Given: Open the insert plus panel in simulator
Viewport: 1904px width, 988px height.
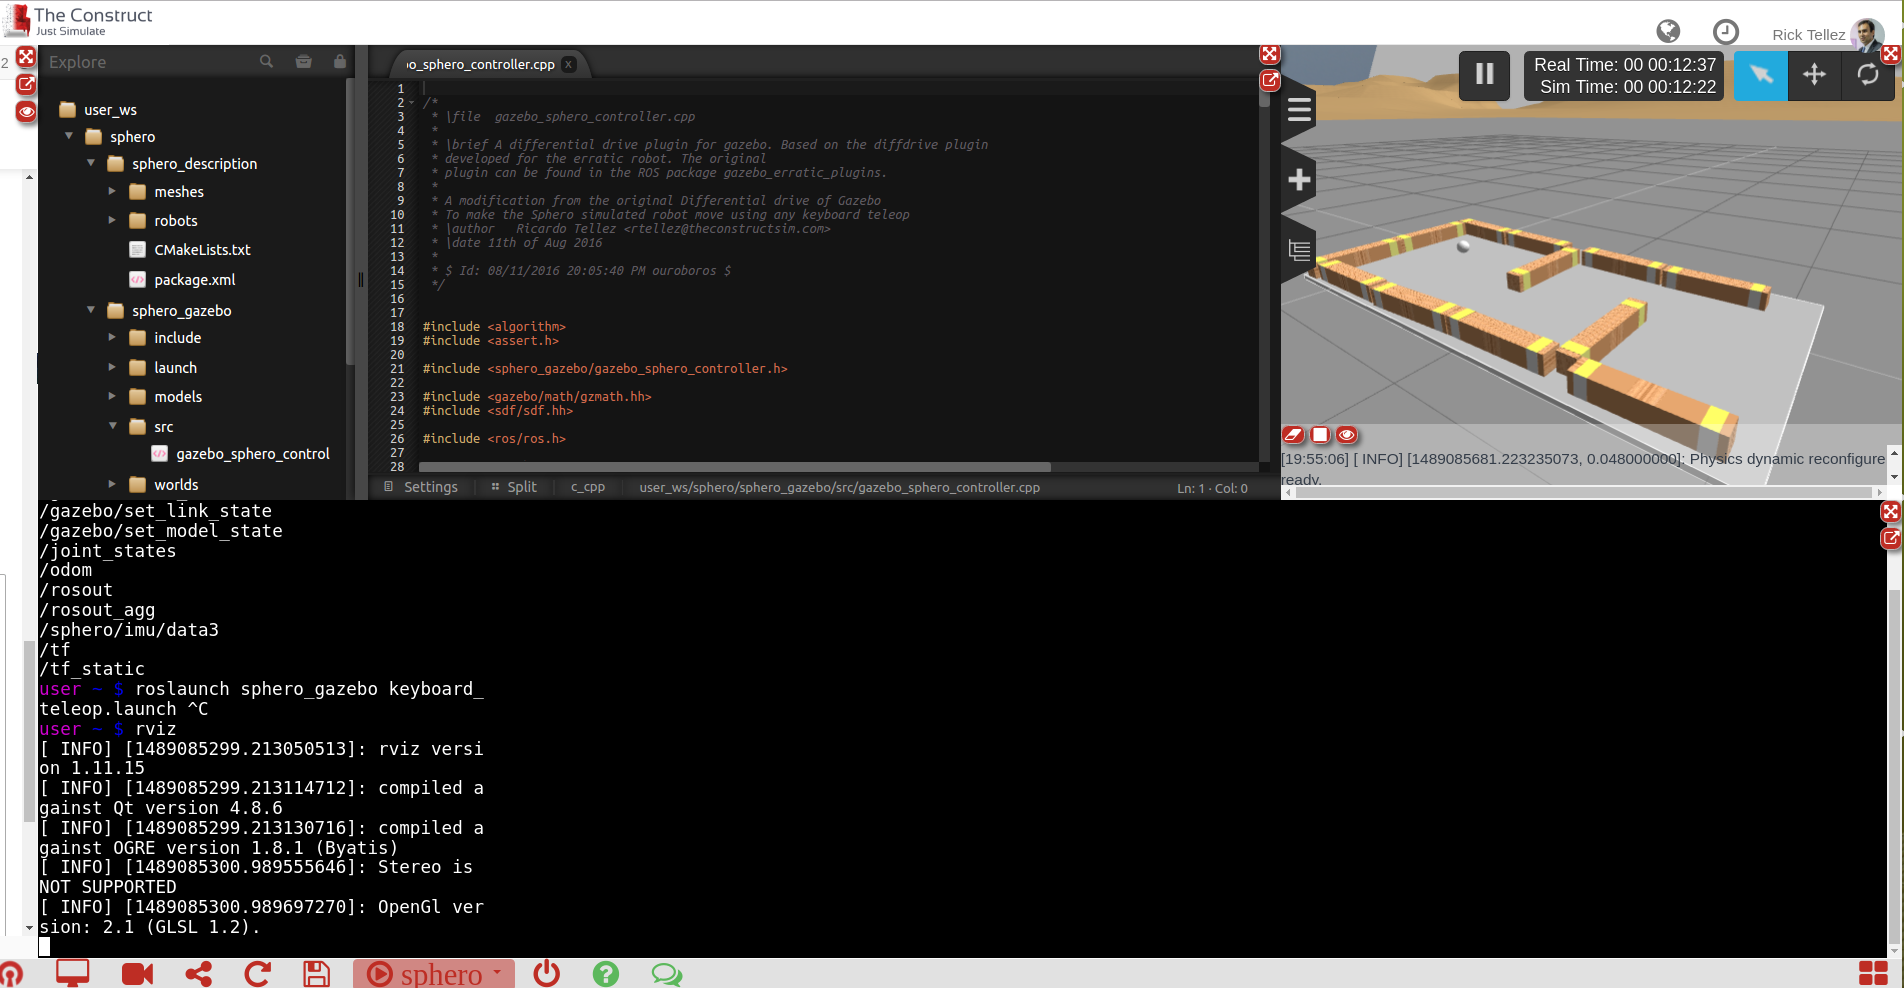Looking at the screenshot, I should 1298,180.
